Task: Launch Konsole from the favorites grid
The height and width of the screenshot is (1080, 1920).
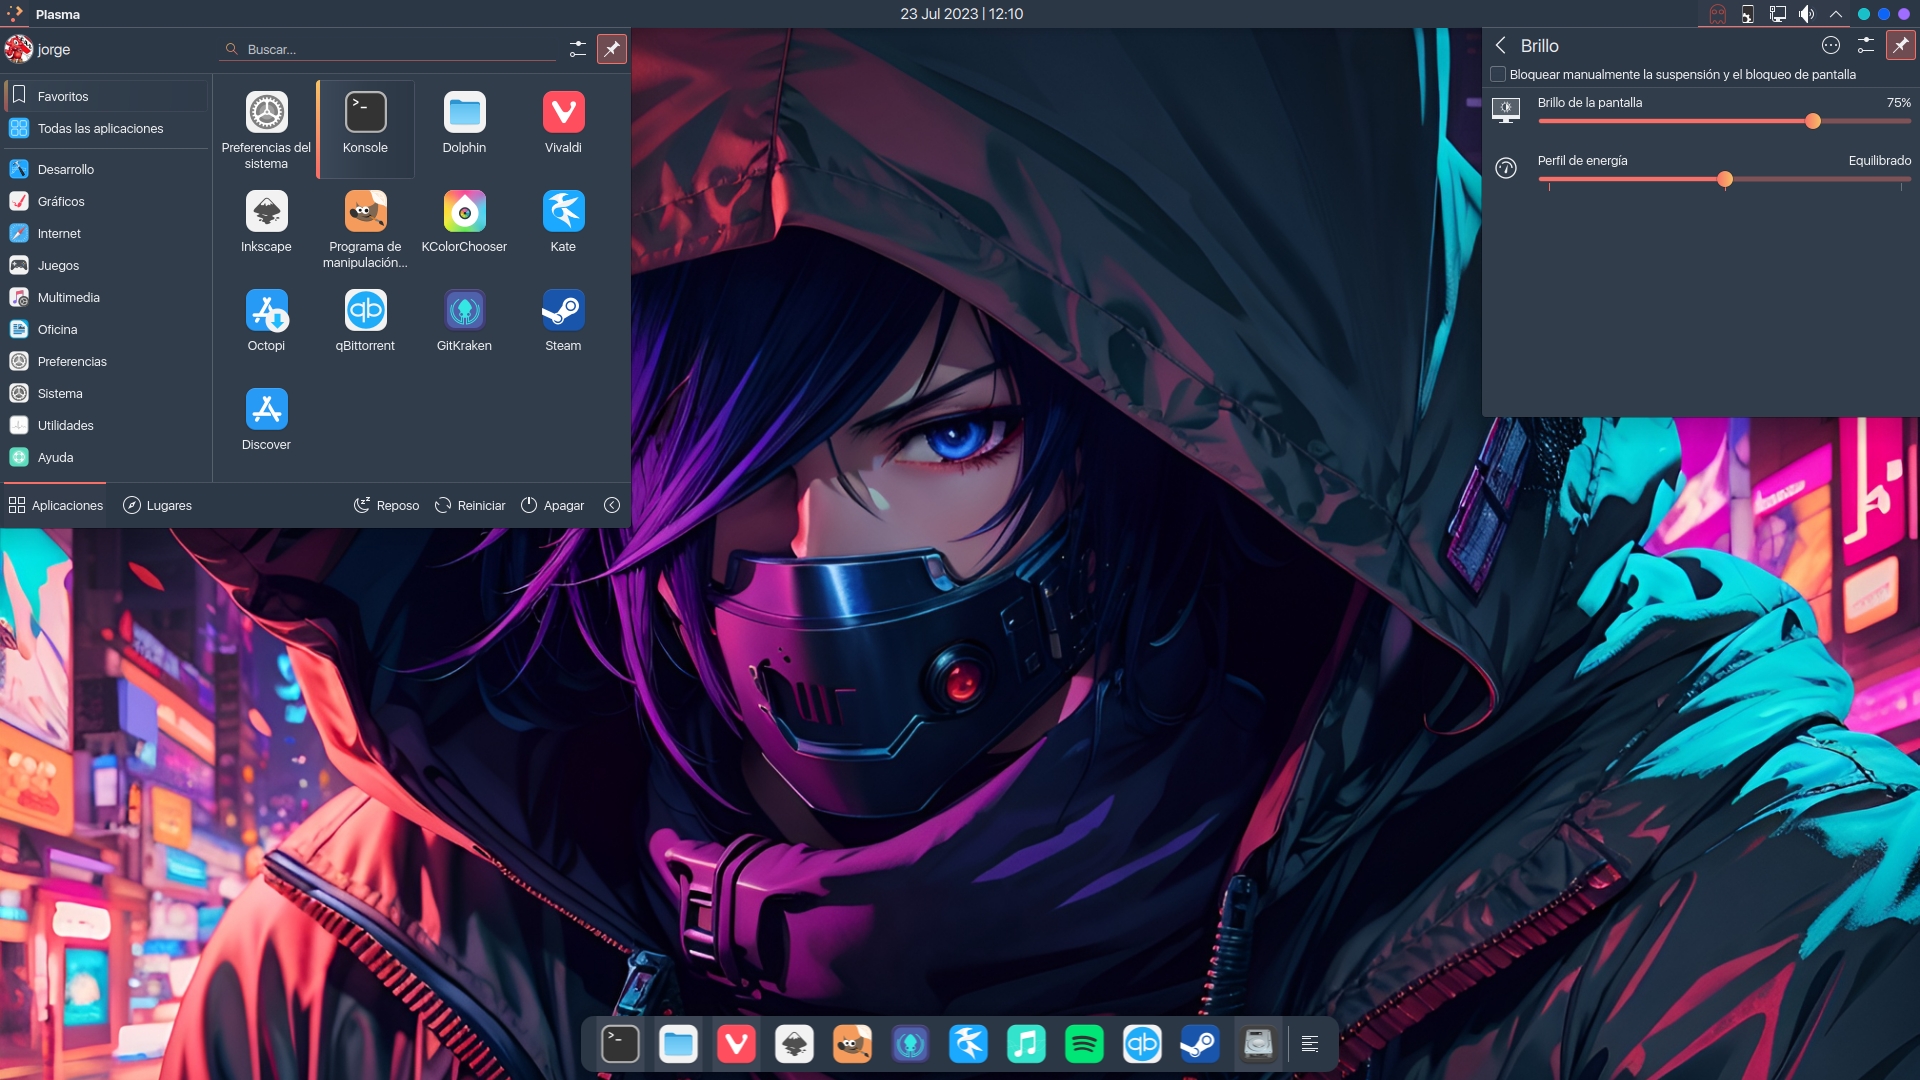Action: tap(365, 129)
